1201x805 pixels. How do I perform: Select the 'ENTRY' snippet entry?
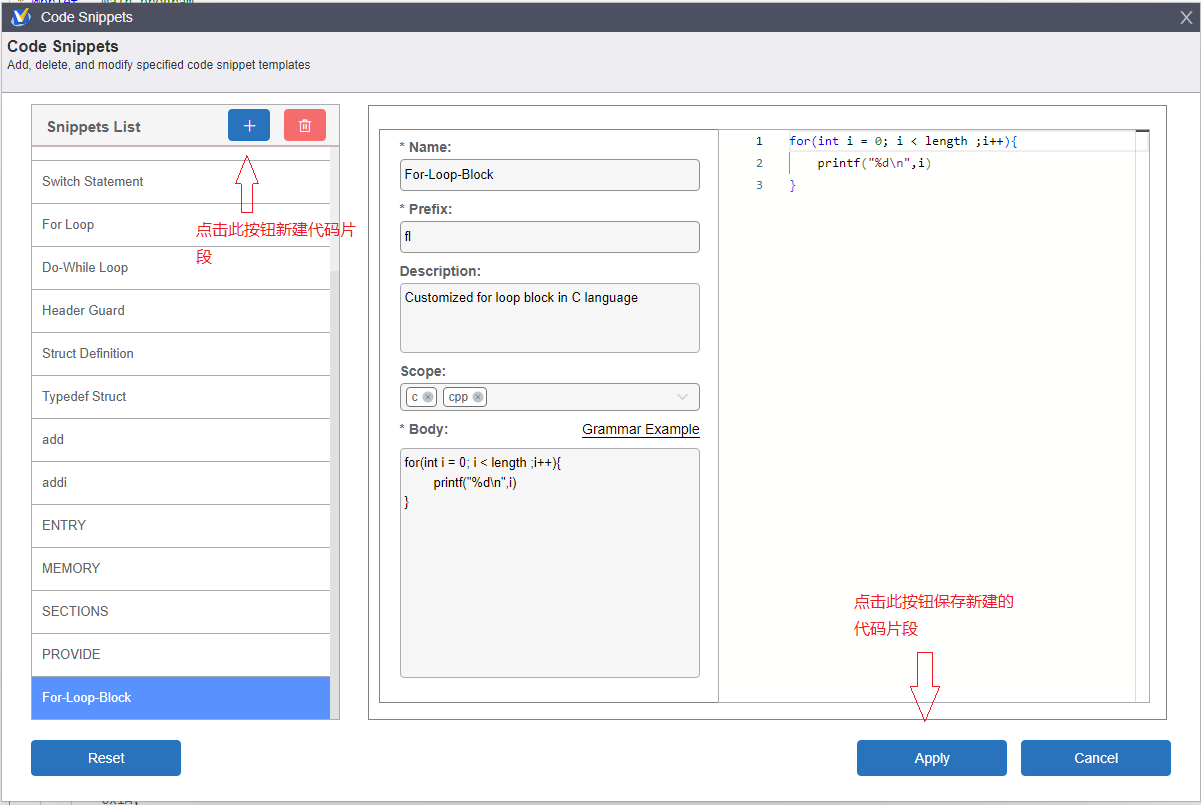point(181,525)
